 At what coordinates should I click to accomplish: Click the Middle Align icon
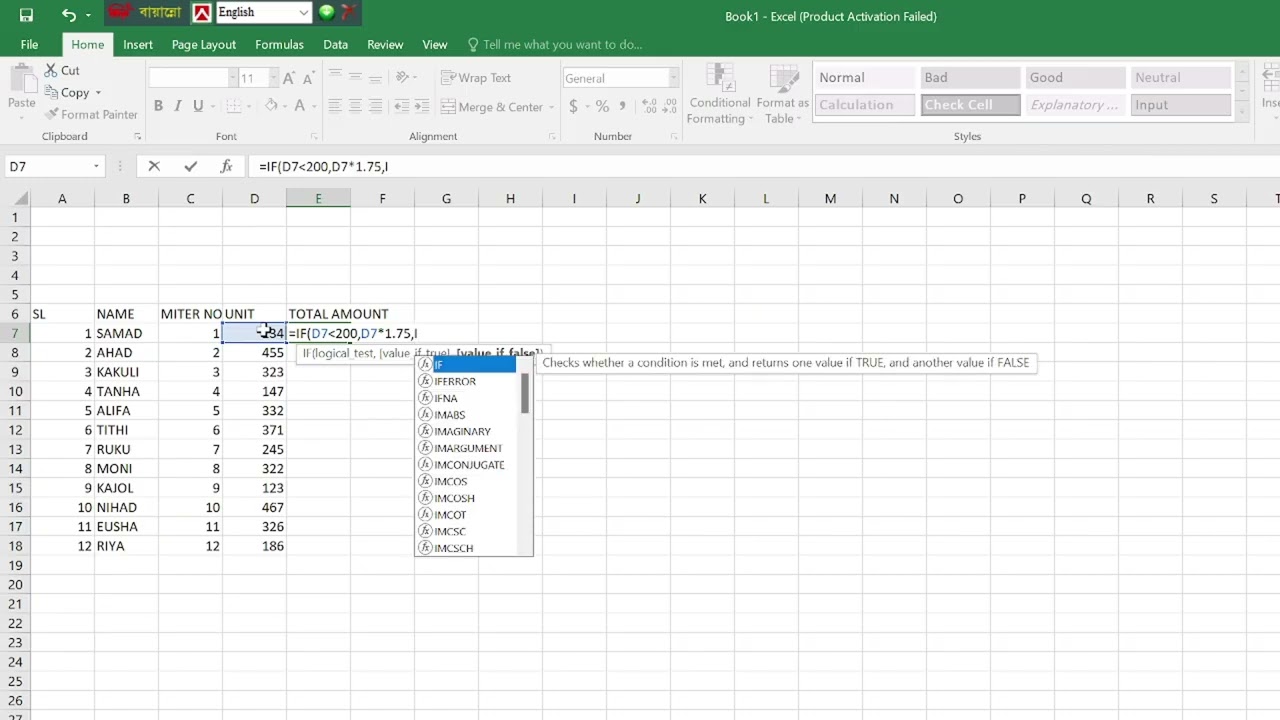point(355,77)
